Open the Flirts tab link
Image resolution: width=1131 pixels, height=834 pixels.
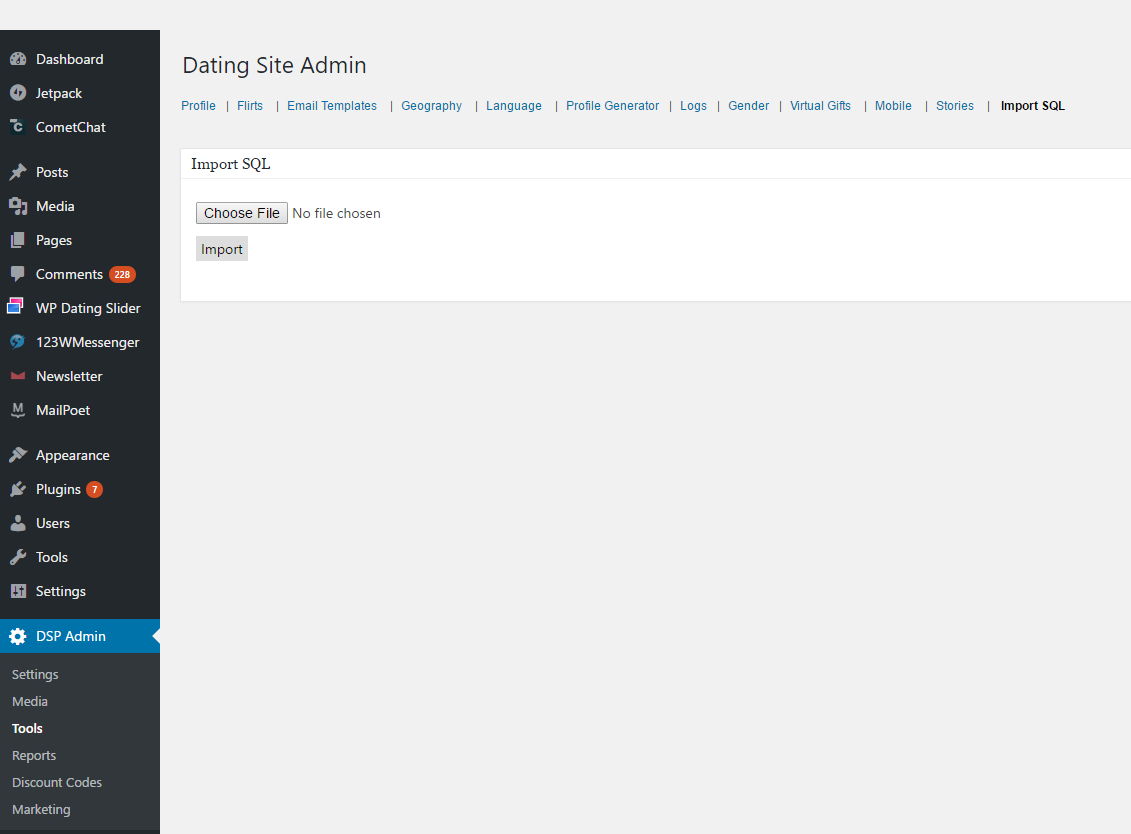click(250, 105)
